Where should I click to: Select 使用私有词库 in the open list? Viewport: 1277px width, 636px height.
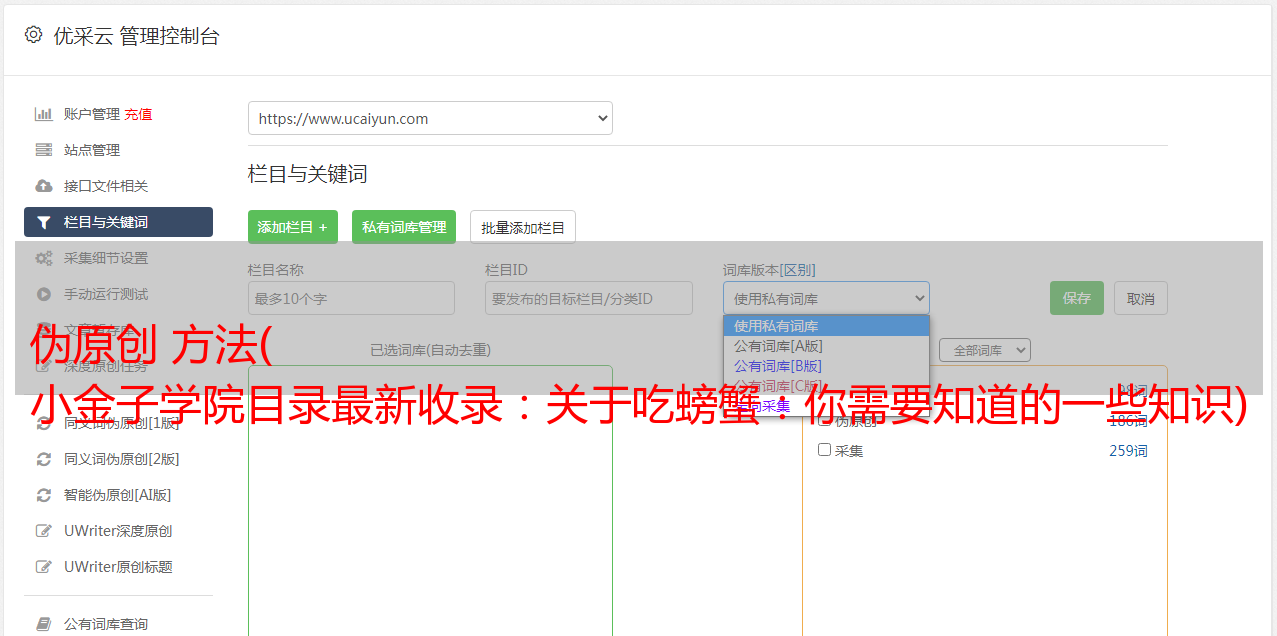point(826,326)
